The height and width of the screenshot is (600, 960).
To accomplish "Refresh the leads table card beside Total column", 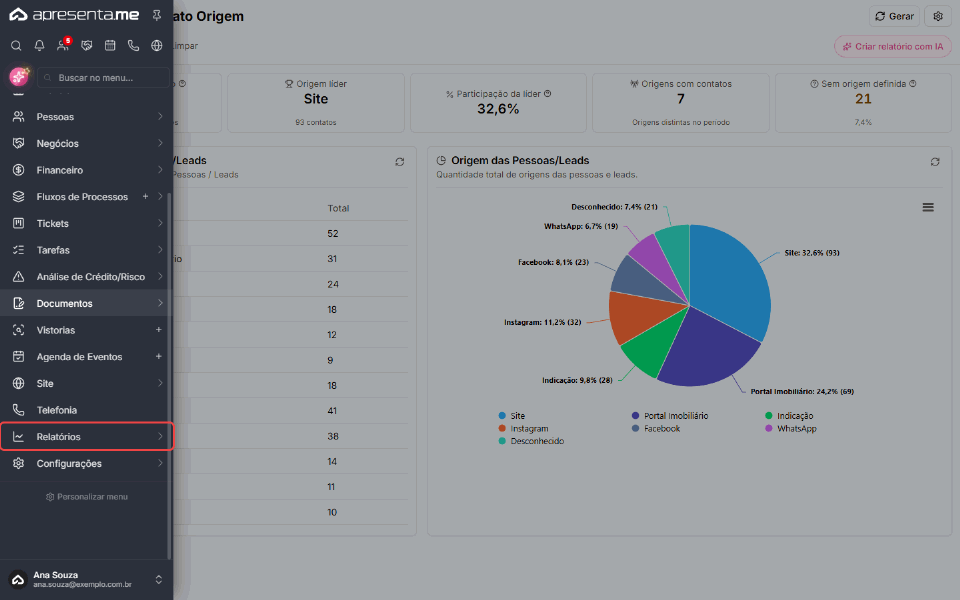I will click(400, 162).
